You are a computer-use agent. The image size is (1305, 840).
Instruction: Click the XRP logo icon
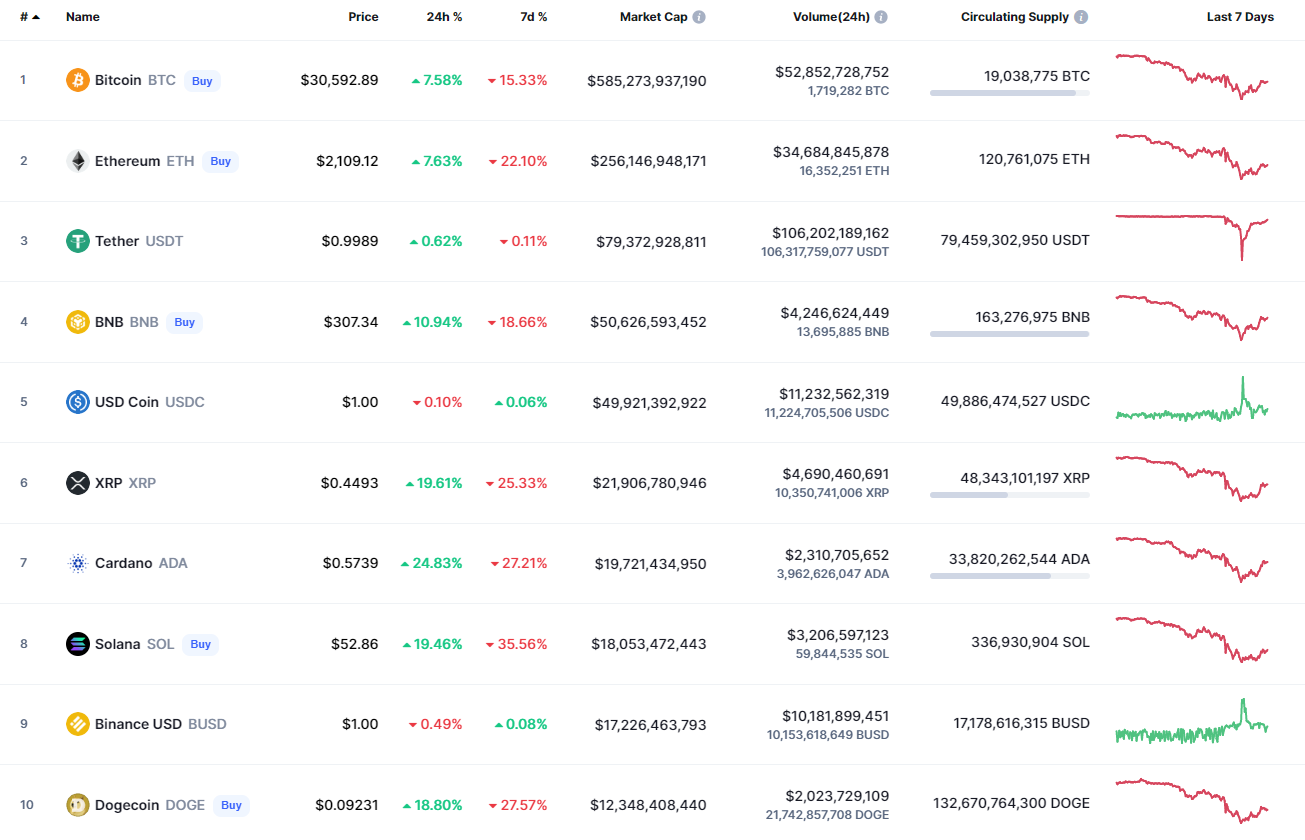[77, 483]
